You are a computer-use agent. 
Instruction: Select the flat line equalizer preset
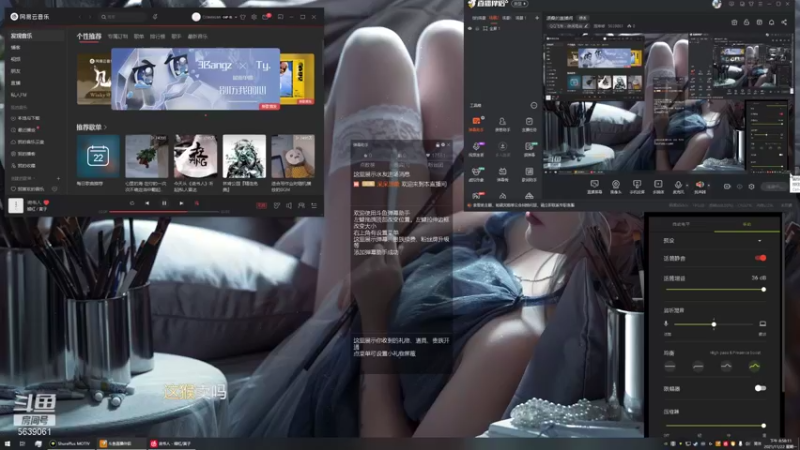click(670, 366)
